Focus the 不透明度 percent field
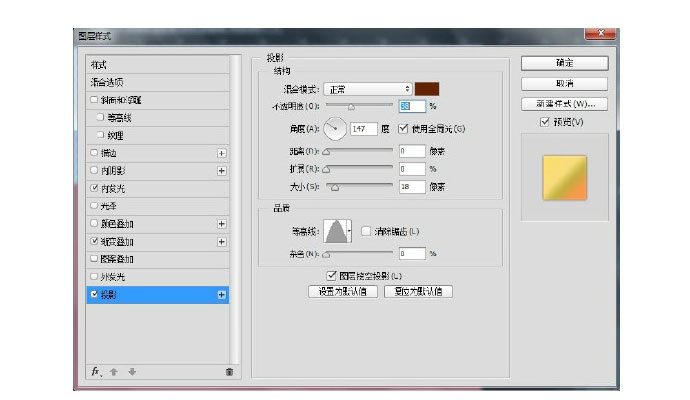This screenshot has height=400, width=690. pos(412,106)
